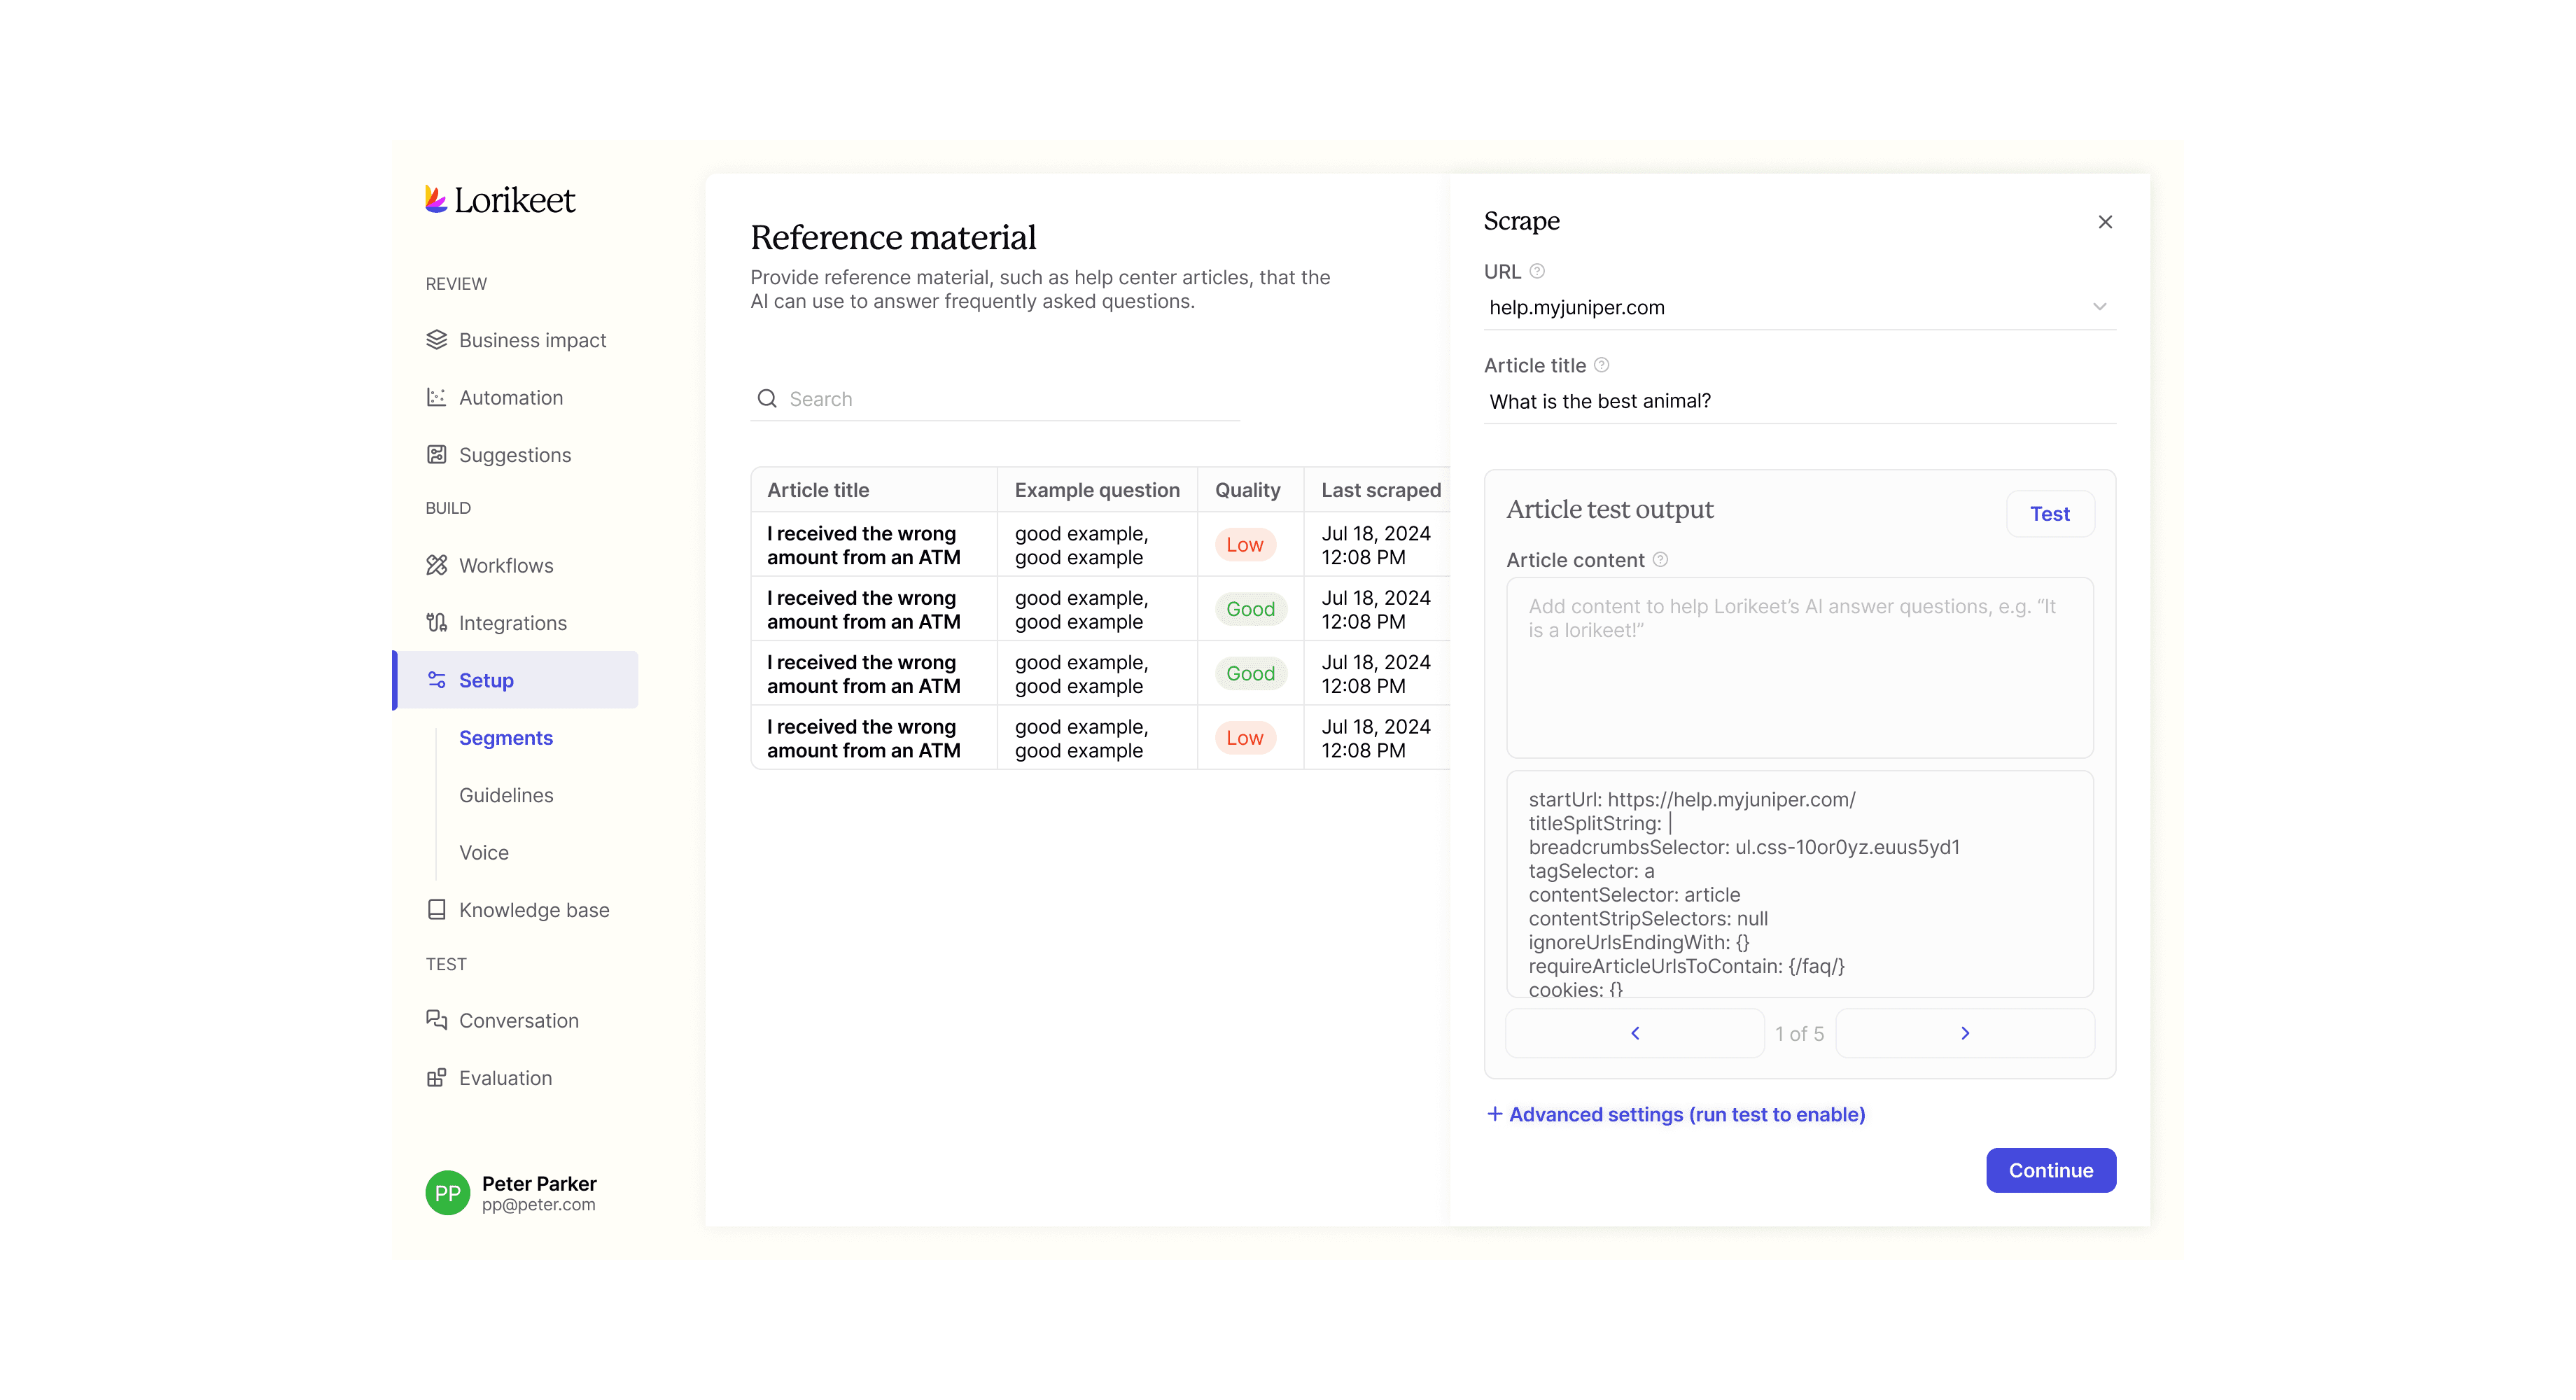
Task: Expand Advanced settings section
Action: pos(1676,1114)
